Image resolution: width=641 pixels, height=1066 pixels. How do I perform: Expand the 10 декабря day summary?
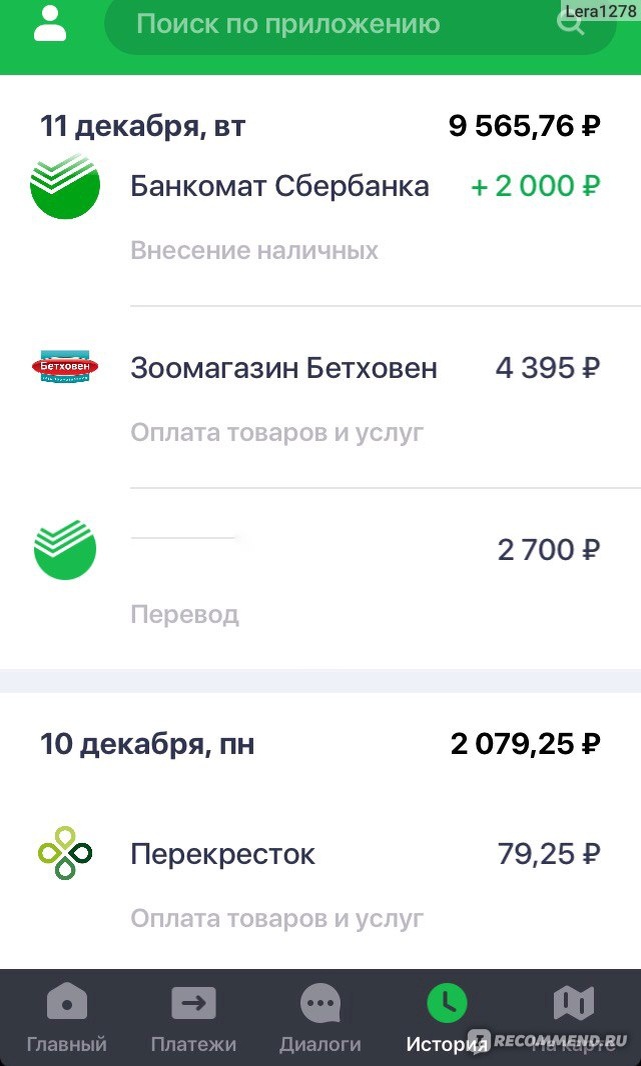[320, 744]
